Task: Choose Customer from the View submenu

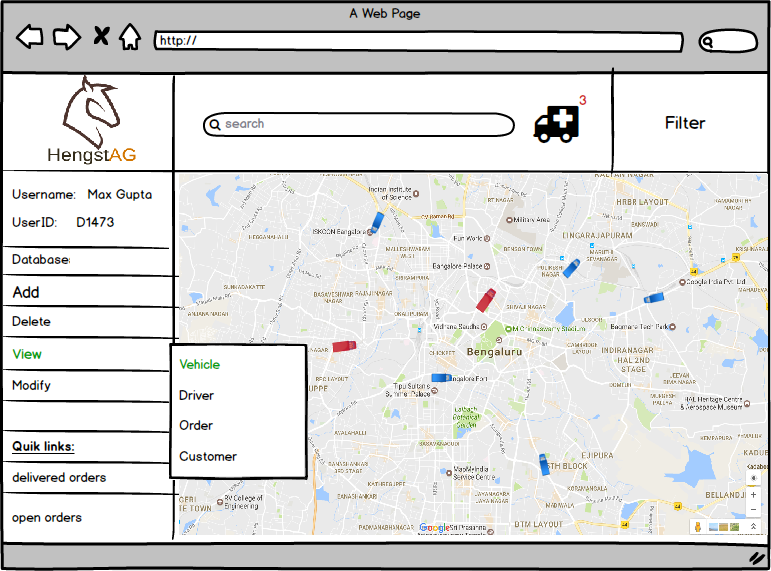Action: 208,456
